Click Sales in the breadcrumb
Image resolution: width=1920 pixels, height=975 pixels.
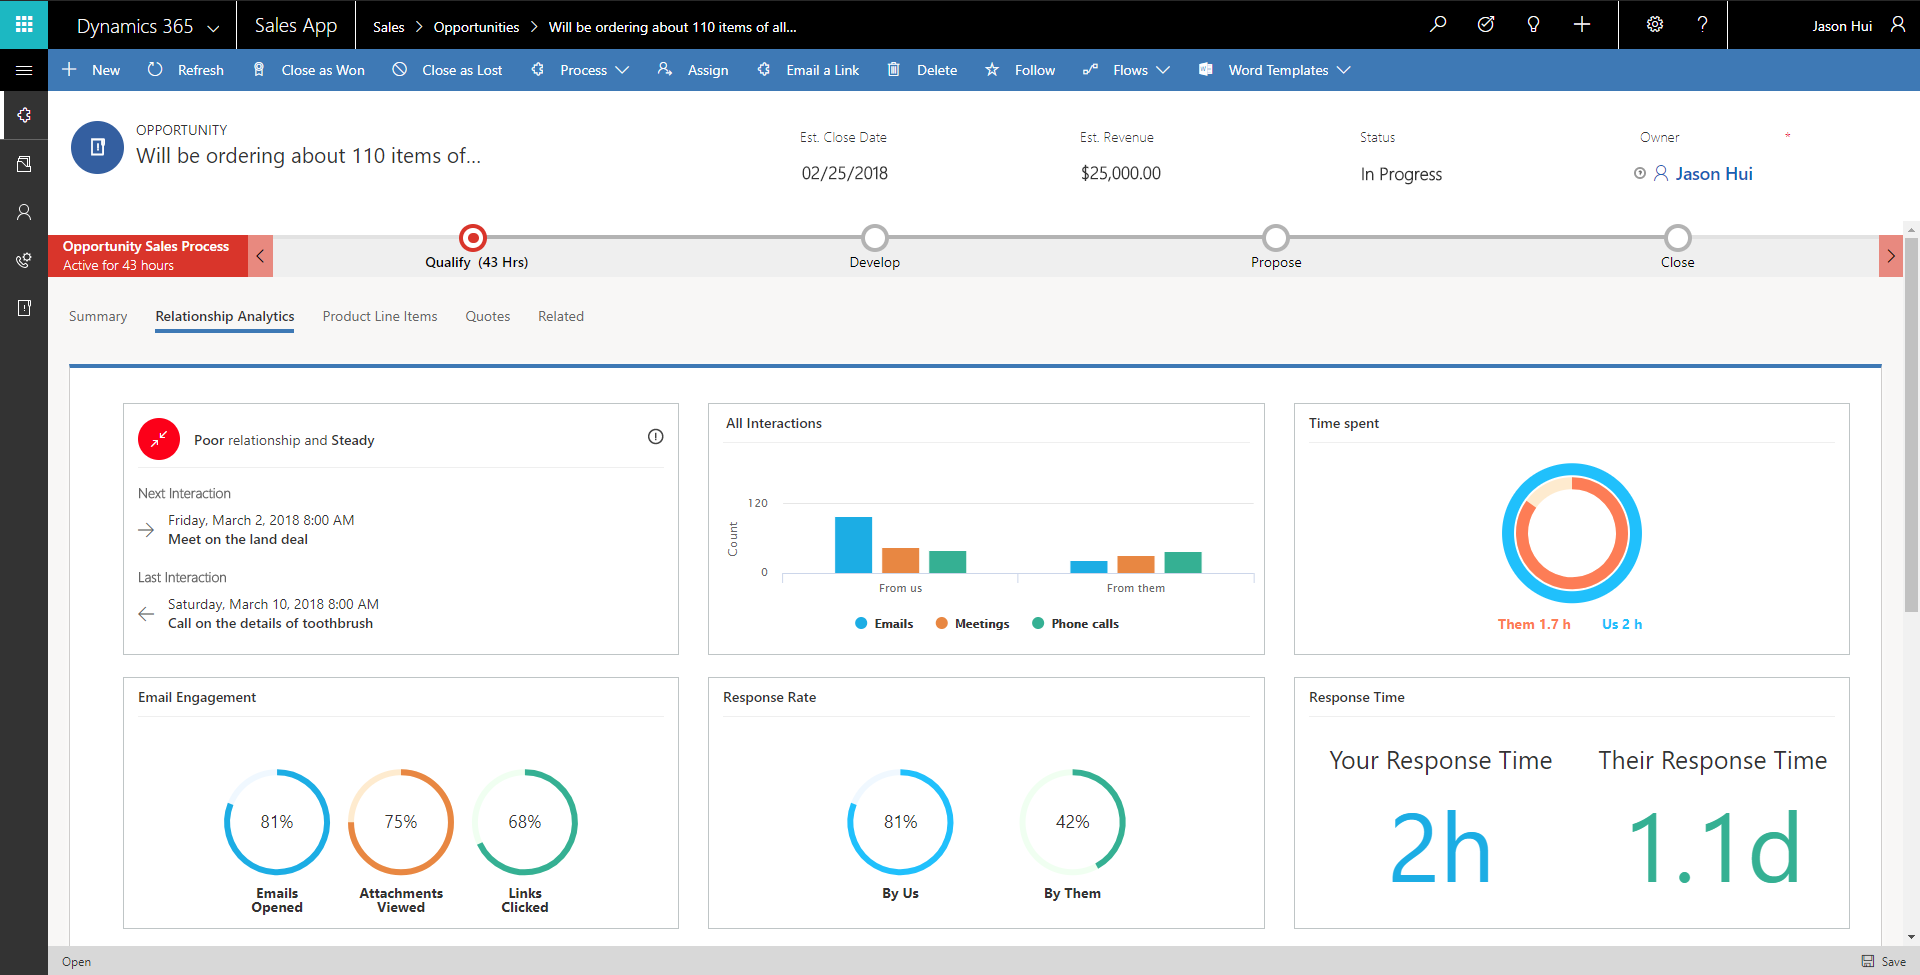pos(389,27)
